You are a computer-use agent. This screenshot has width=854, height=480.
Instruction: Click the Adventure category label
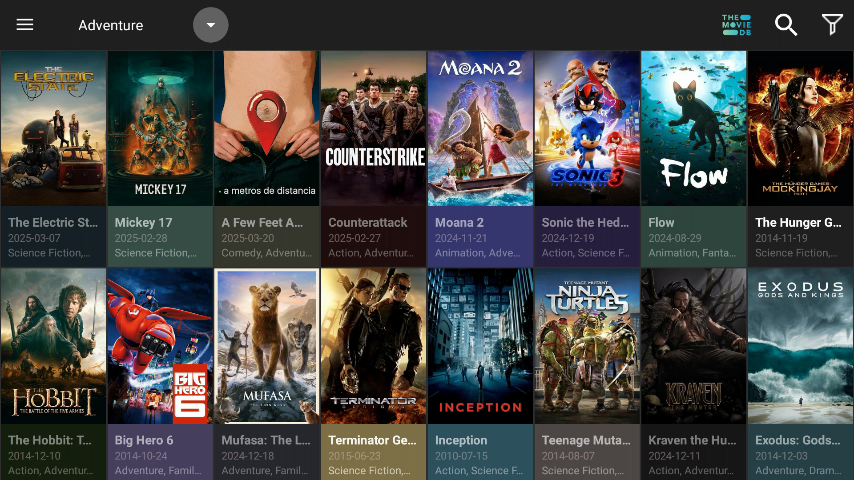[x=111, y=25]
